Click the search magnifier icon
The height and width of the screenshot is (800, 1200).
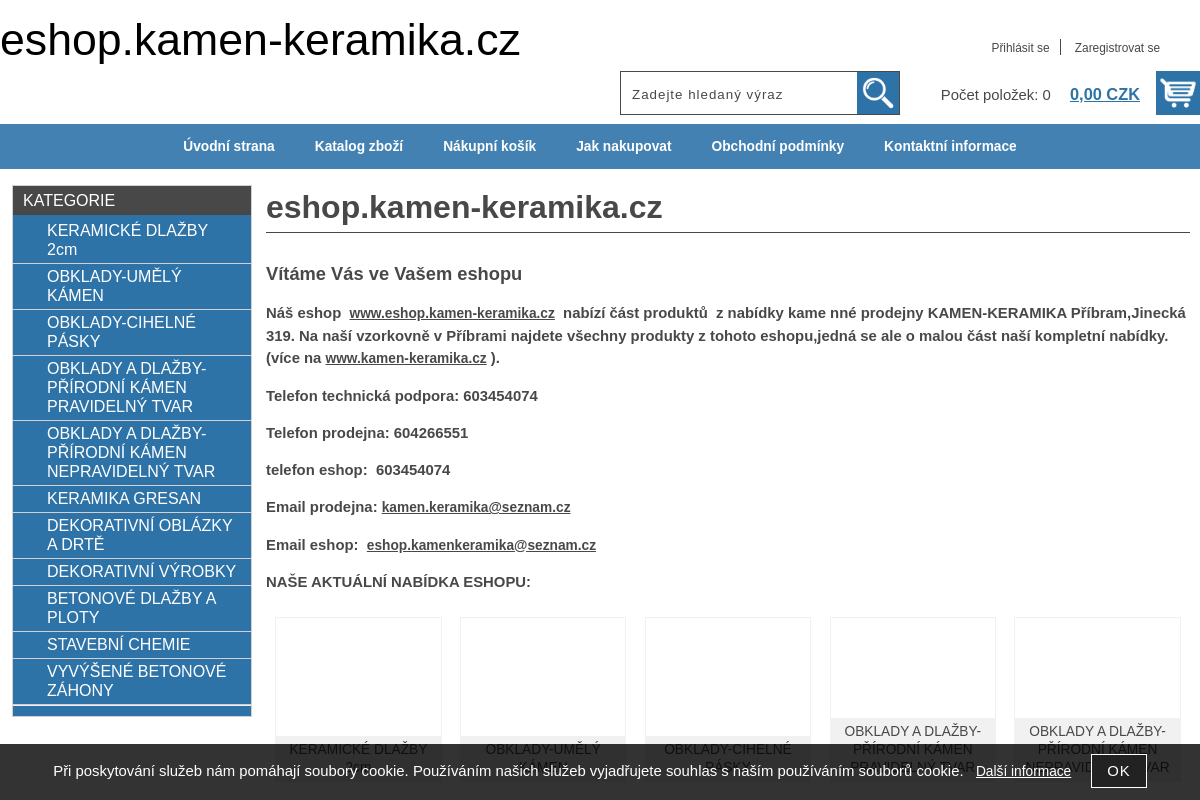pos(878,92)
